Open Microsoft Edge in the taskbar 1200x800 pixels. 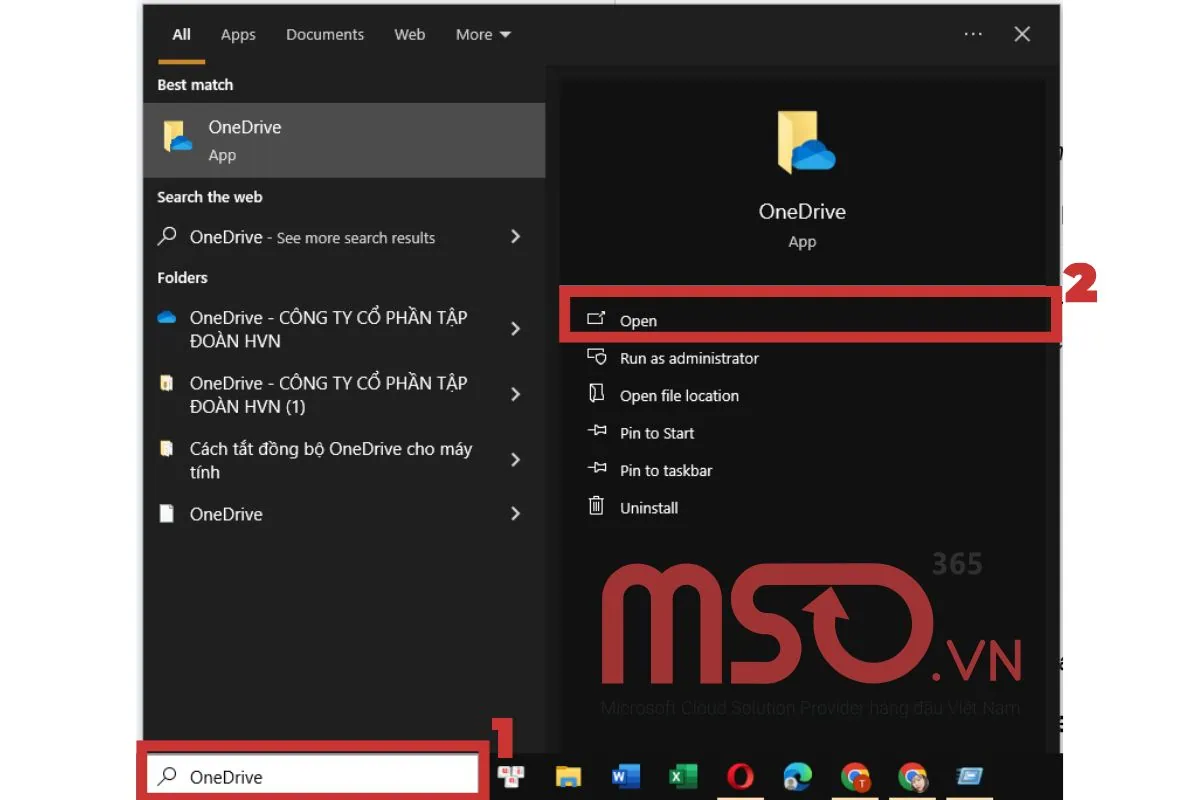(x=797, y=776)
